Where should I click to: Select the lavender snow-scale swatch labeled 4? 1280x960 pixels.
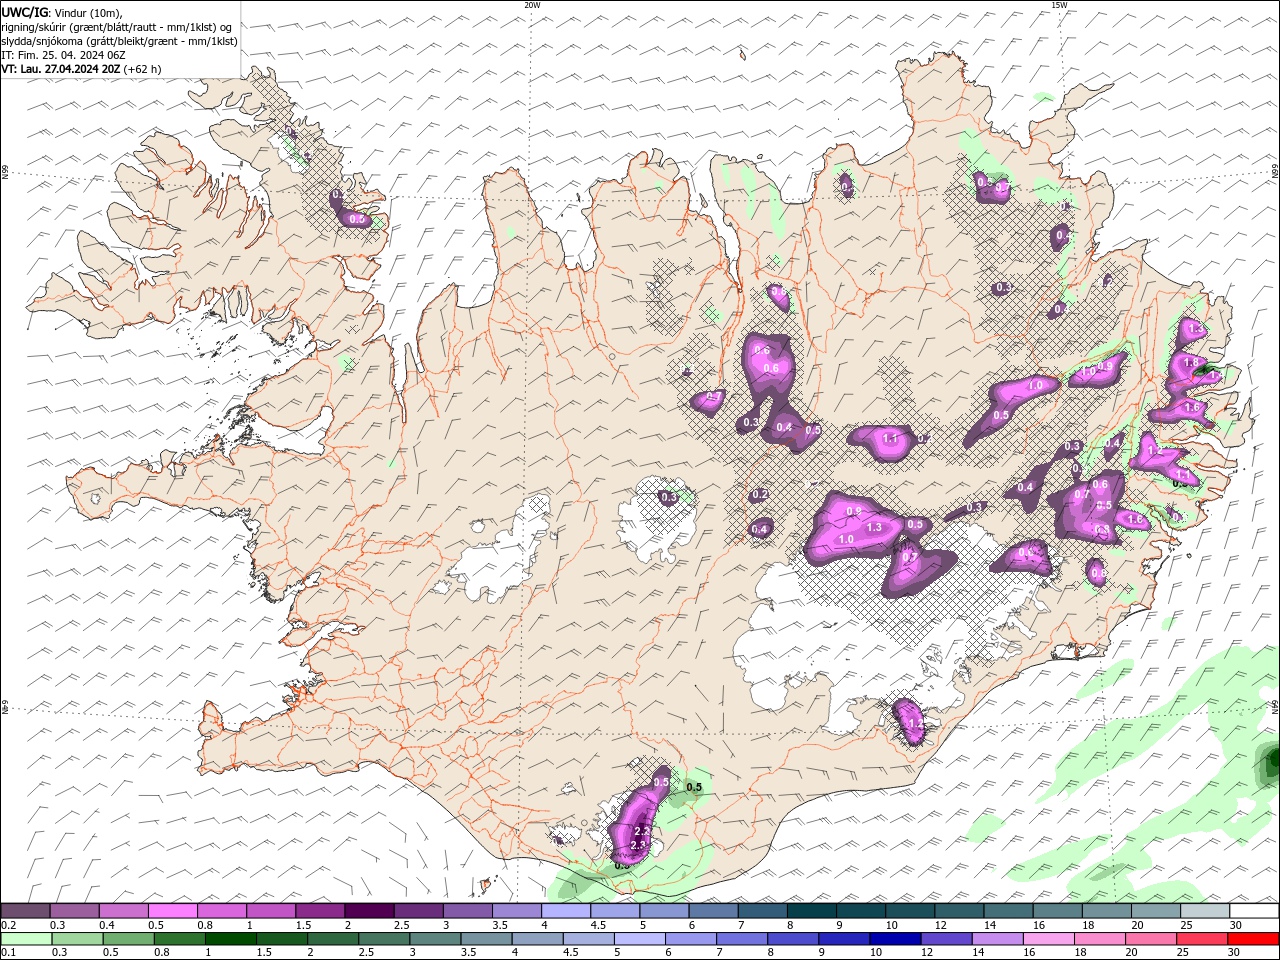point(565,911)
